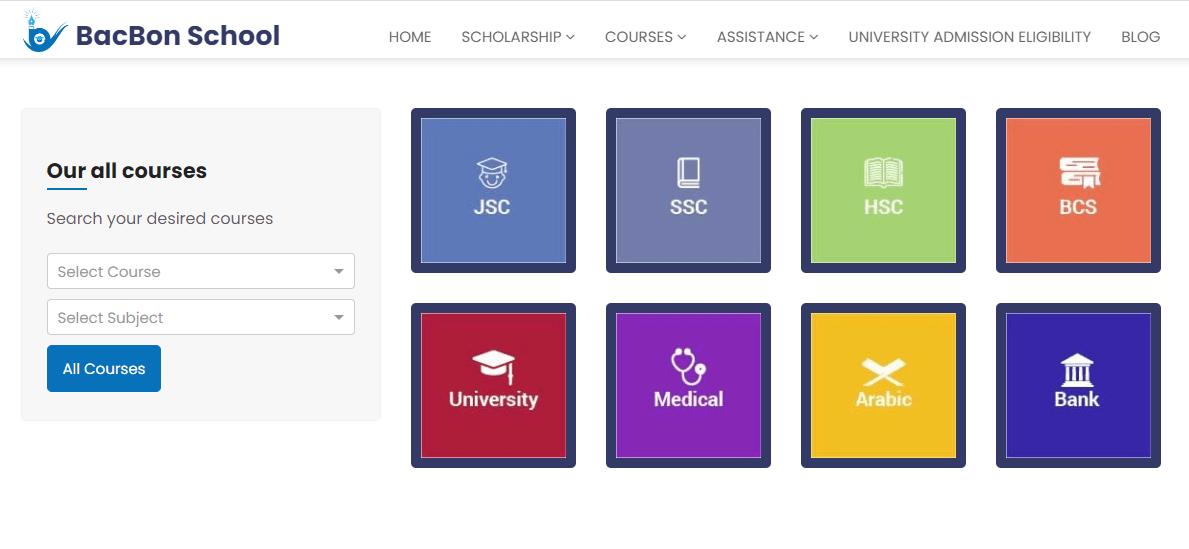Viewport: 1189px width, 549px height.
Task: Click the Bank building icon tile
Action: (x=1078, y=385)
